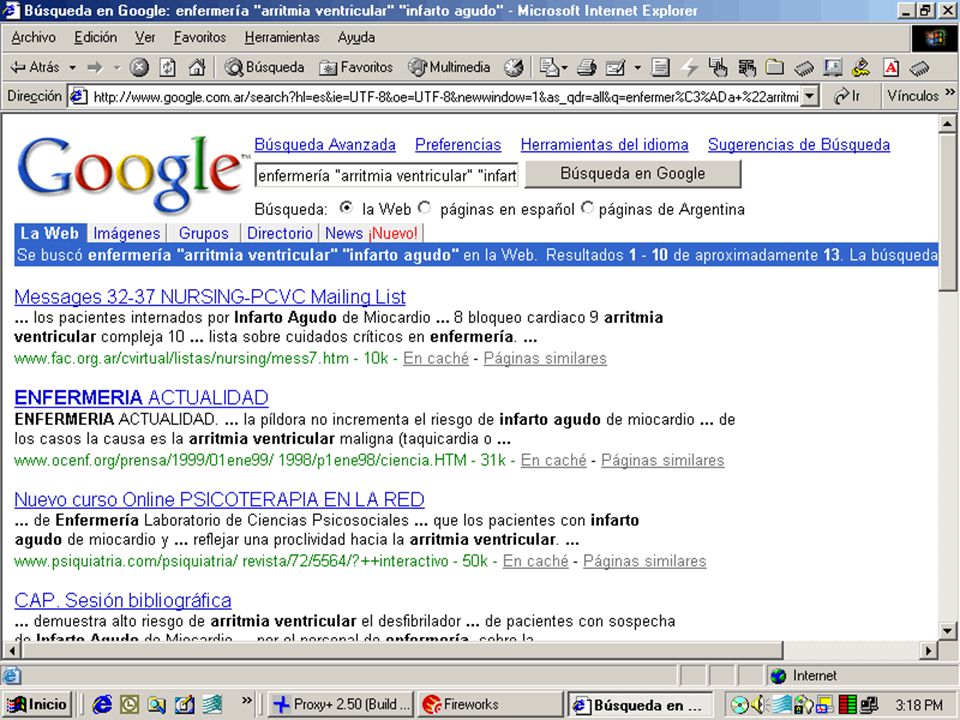Click the Edit page toolbar icon

[615, 67]
